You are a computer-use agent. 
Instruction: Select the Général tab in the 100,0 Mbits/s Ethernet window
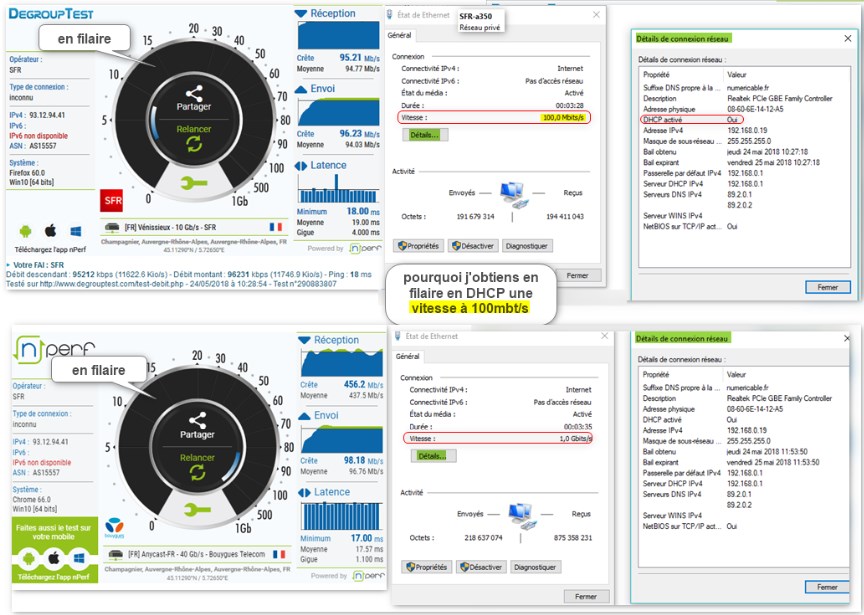[x=400, y=35]
